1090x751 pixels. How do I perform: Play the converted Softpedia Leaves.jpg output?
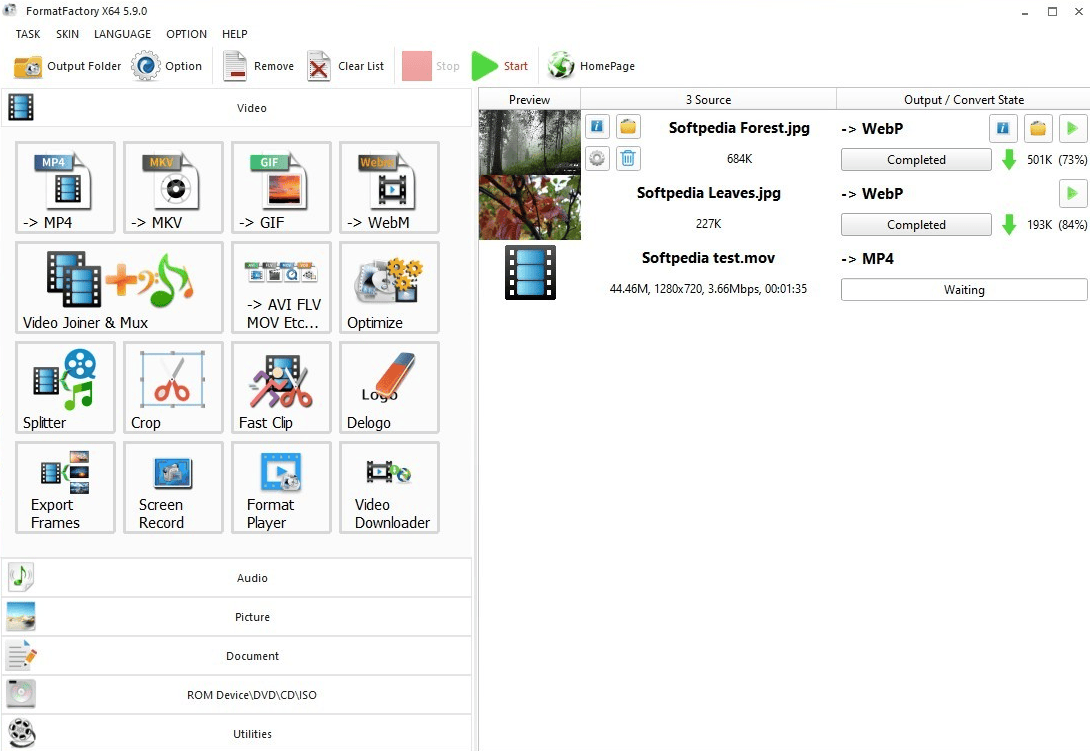point(1073,193)
